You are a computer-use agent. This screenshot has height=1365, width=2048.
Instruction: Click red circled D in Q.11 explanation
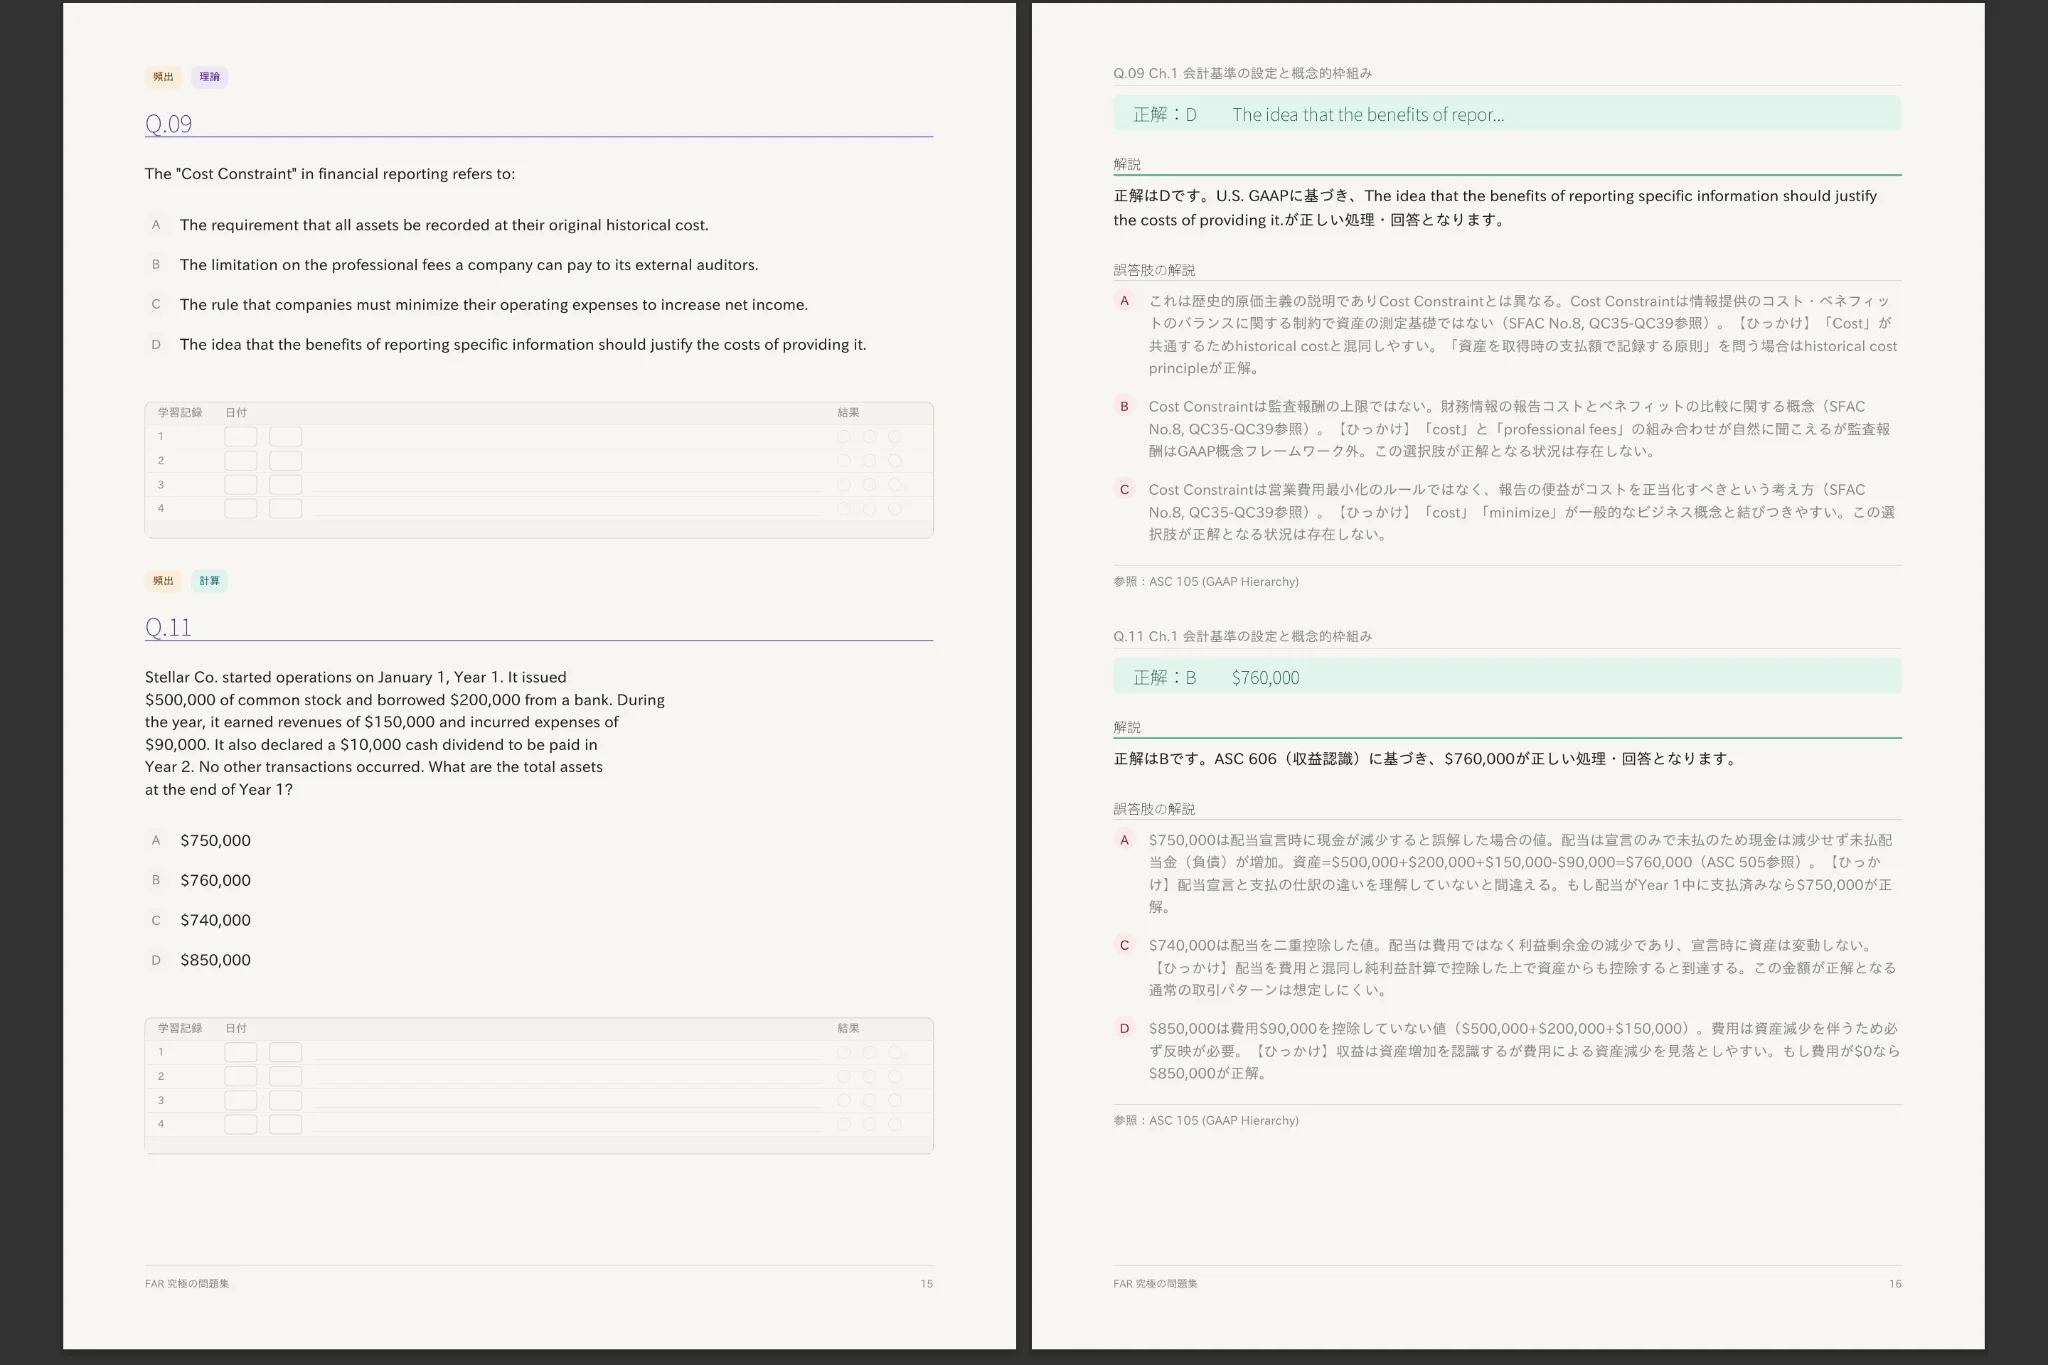(1124, 1028)
